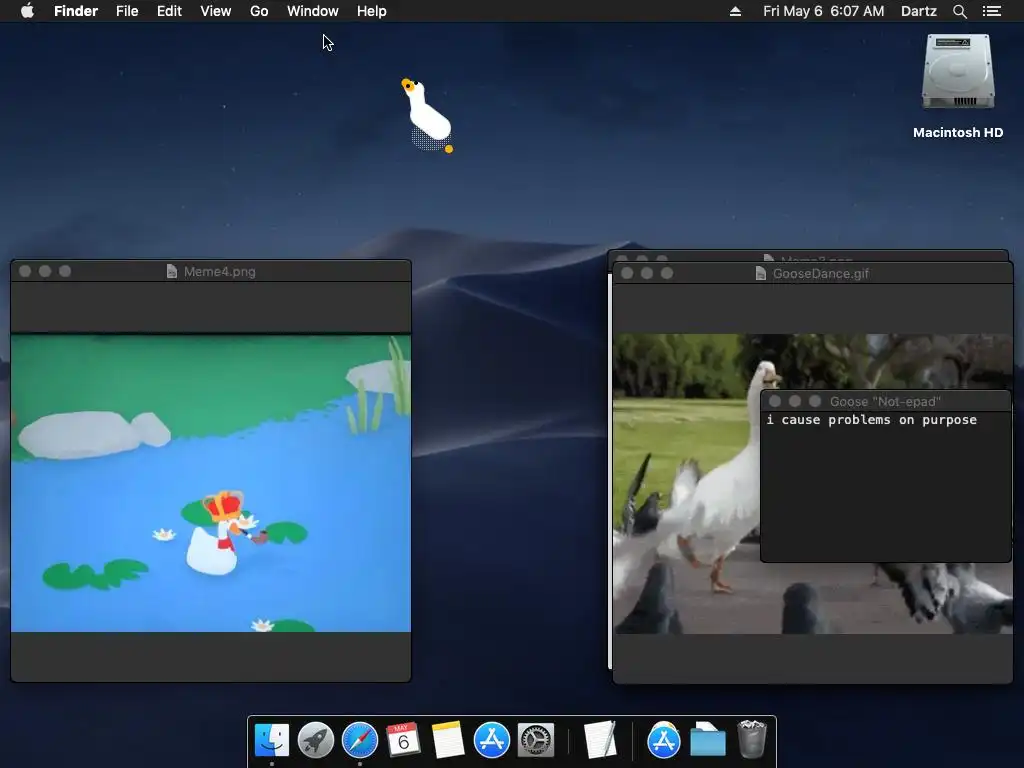
Task: Minimize the Goose "Not-epad" window
Action: pyautogui.click(x=795, y=401)
